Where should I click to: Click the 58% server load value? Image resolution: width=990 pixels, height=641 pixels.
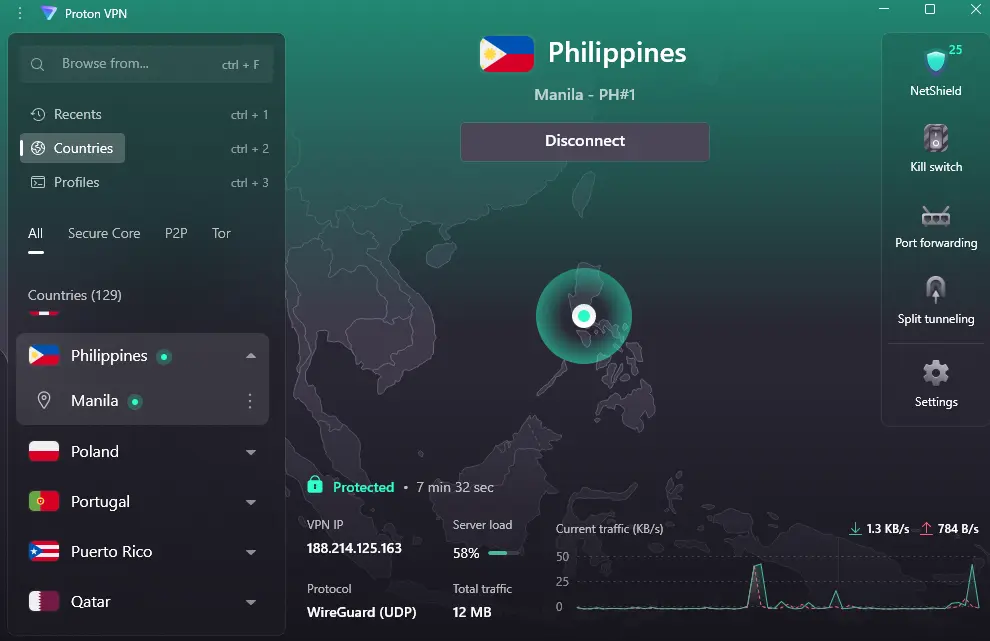click(x=466, y=553)
